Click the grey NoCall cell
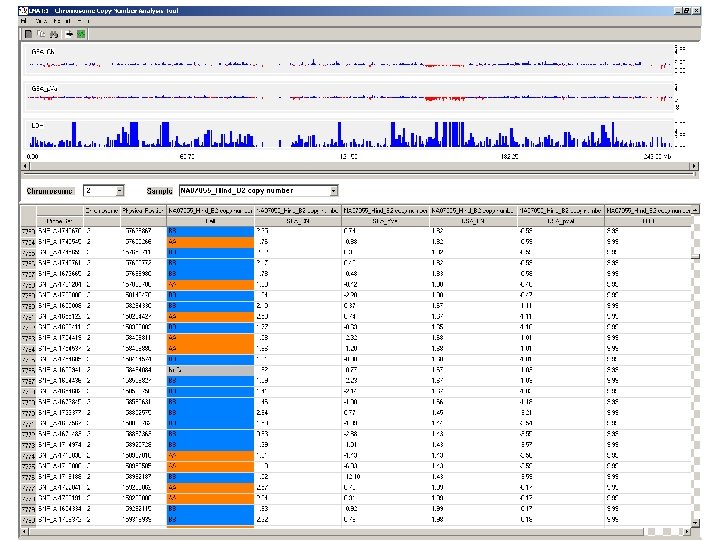Screen dimensions: 720x540 210,370
